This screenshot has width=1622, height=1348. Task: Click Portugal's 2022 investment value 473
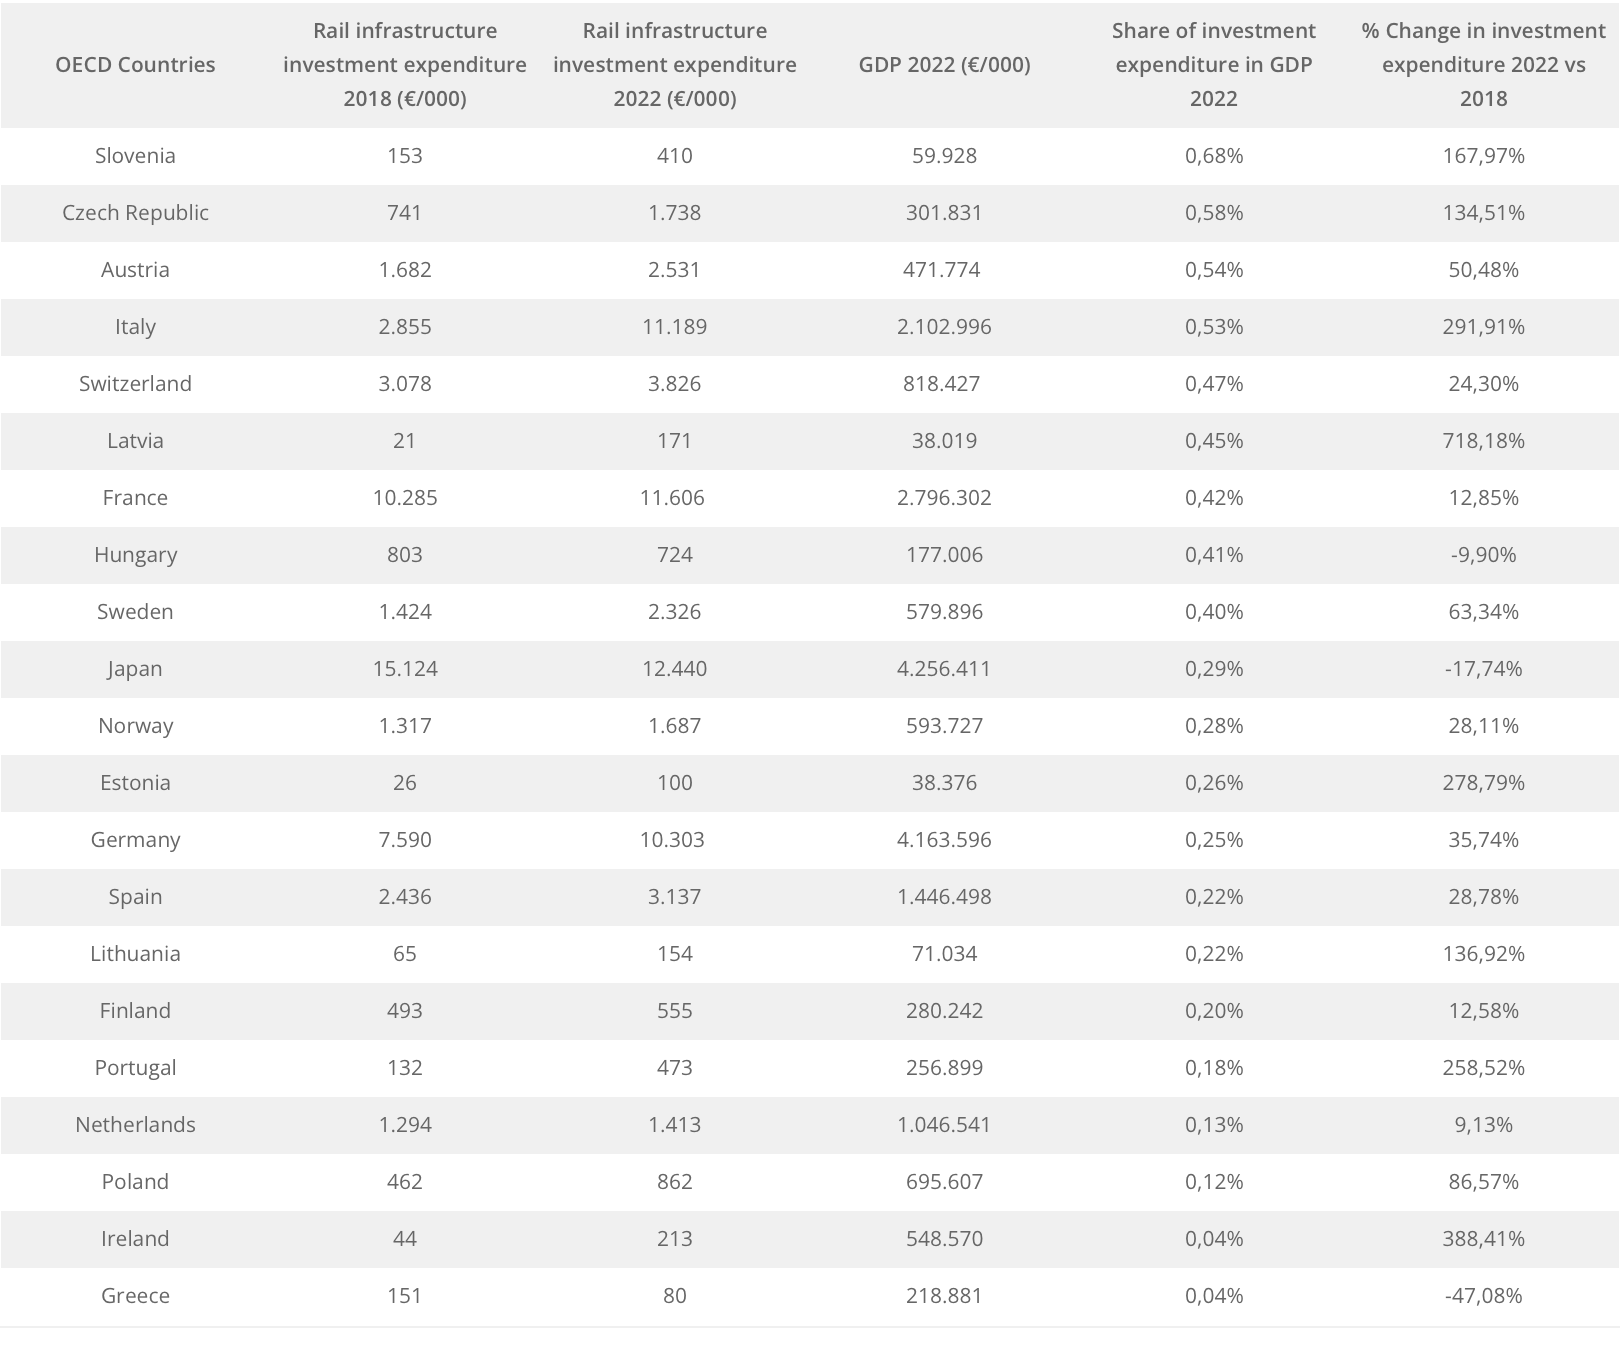click(675, 1068)
